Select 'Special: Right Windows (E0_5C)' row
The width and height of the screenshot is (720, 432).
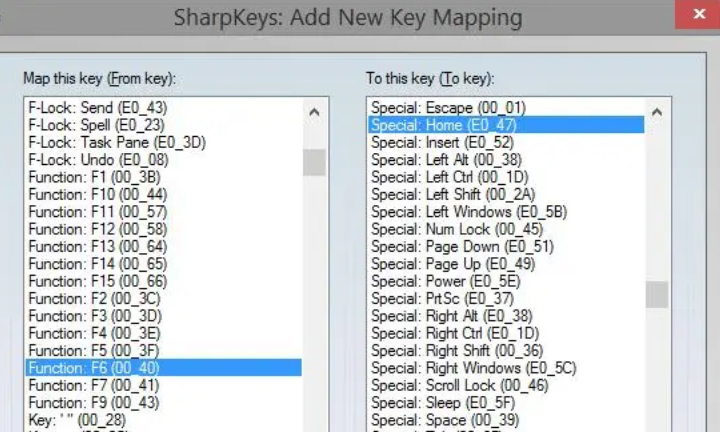tap(506, 368)
